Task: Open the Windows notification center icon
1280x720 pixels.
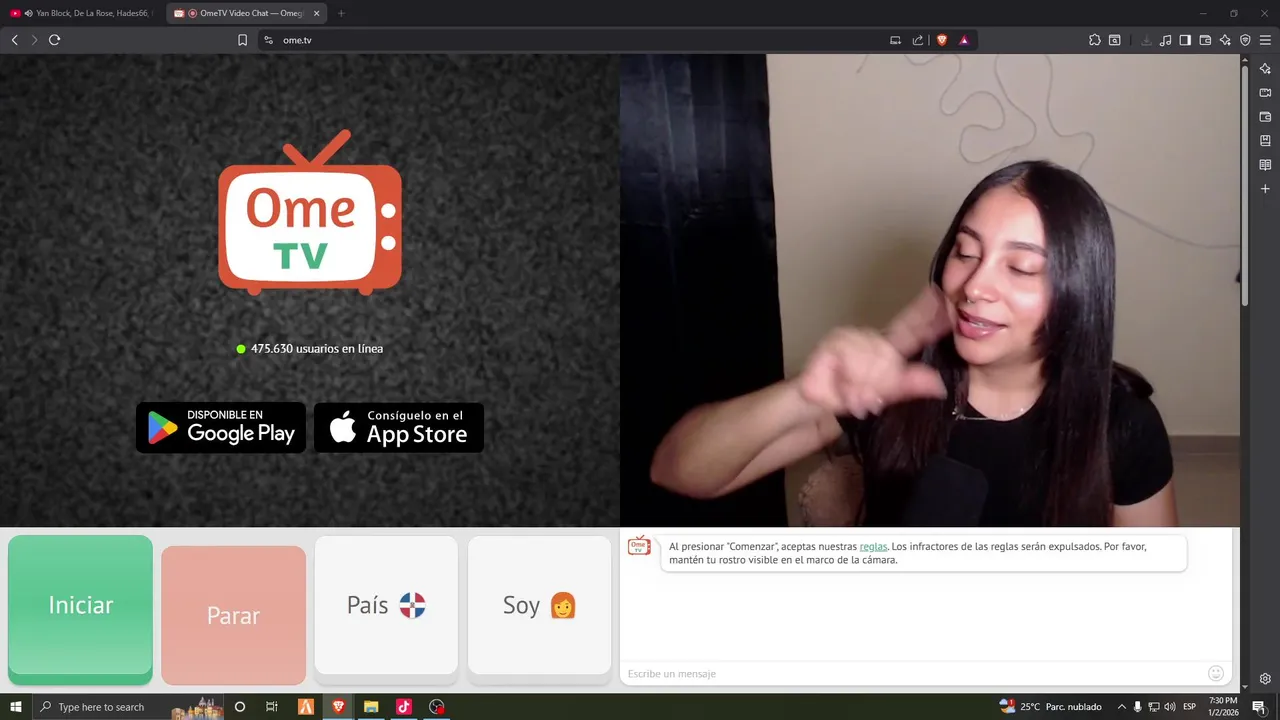Action: click(x=1259, y=707)
